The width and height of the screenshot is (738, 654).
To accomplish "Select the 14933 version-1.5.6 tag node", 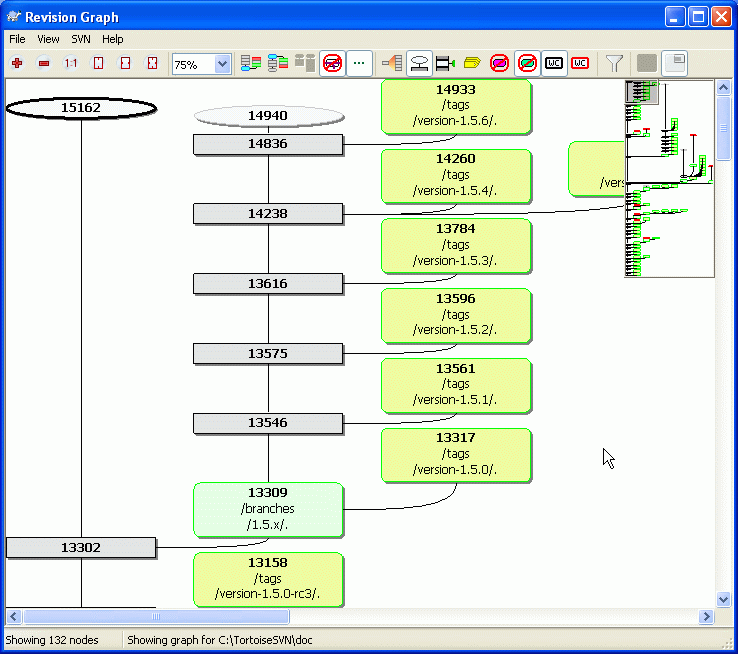I will 456,106.
